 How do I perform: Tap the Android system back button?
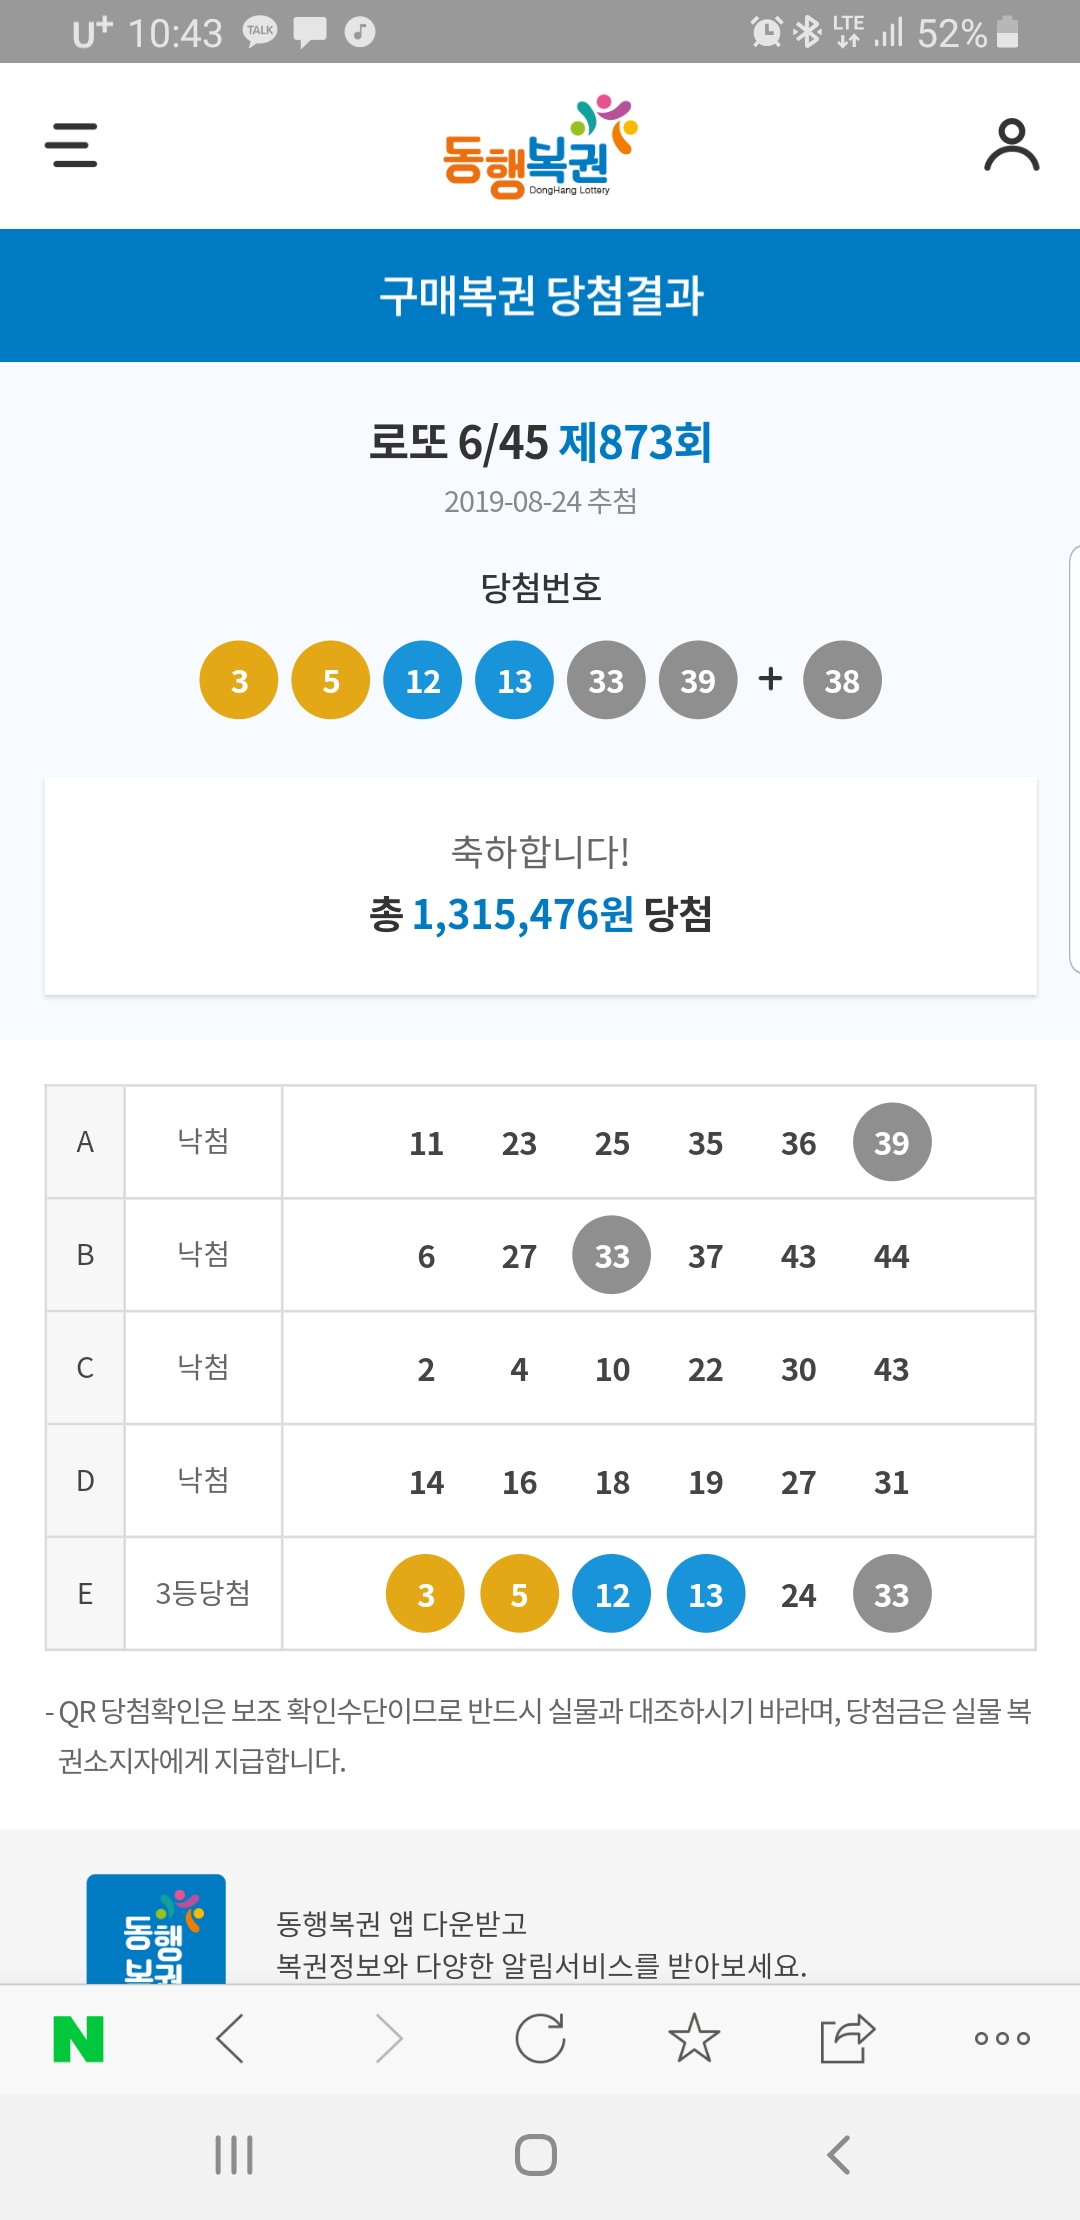(x=839, y=2154)
